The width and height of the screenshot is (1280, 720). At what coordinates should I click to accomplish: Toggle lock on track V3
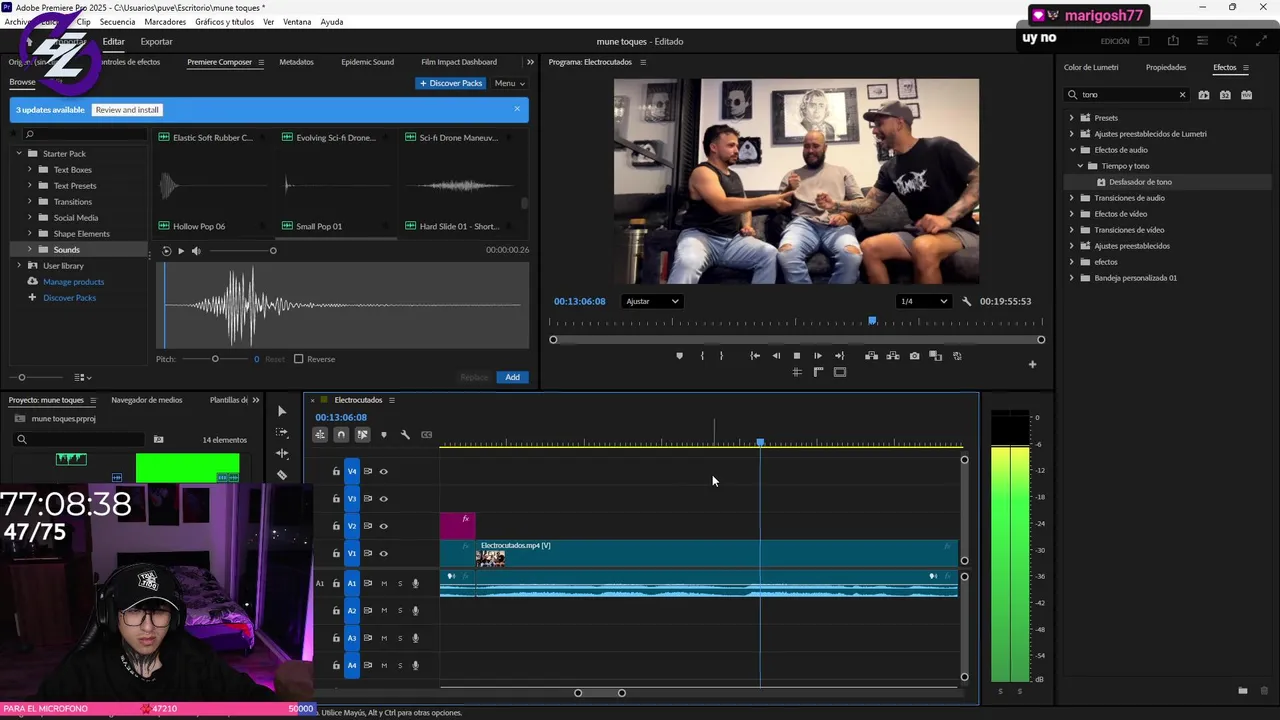pyautogui.click(x=336, y=499)
